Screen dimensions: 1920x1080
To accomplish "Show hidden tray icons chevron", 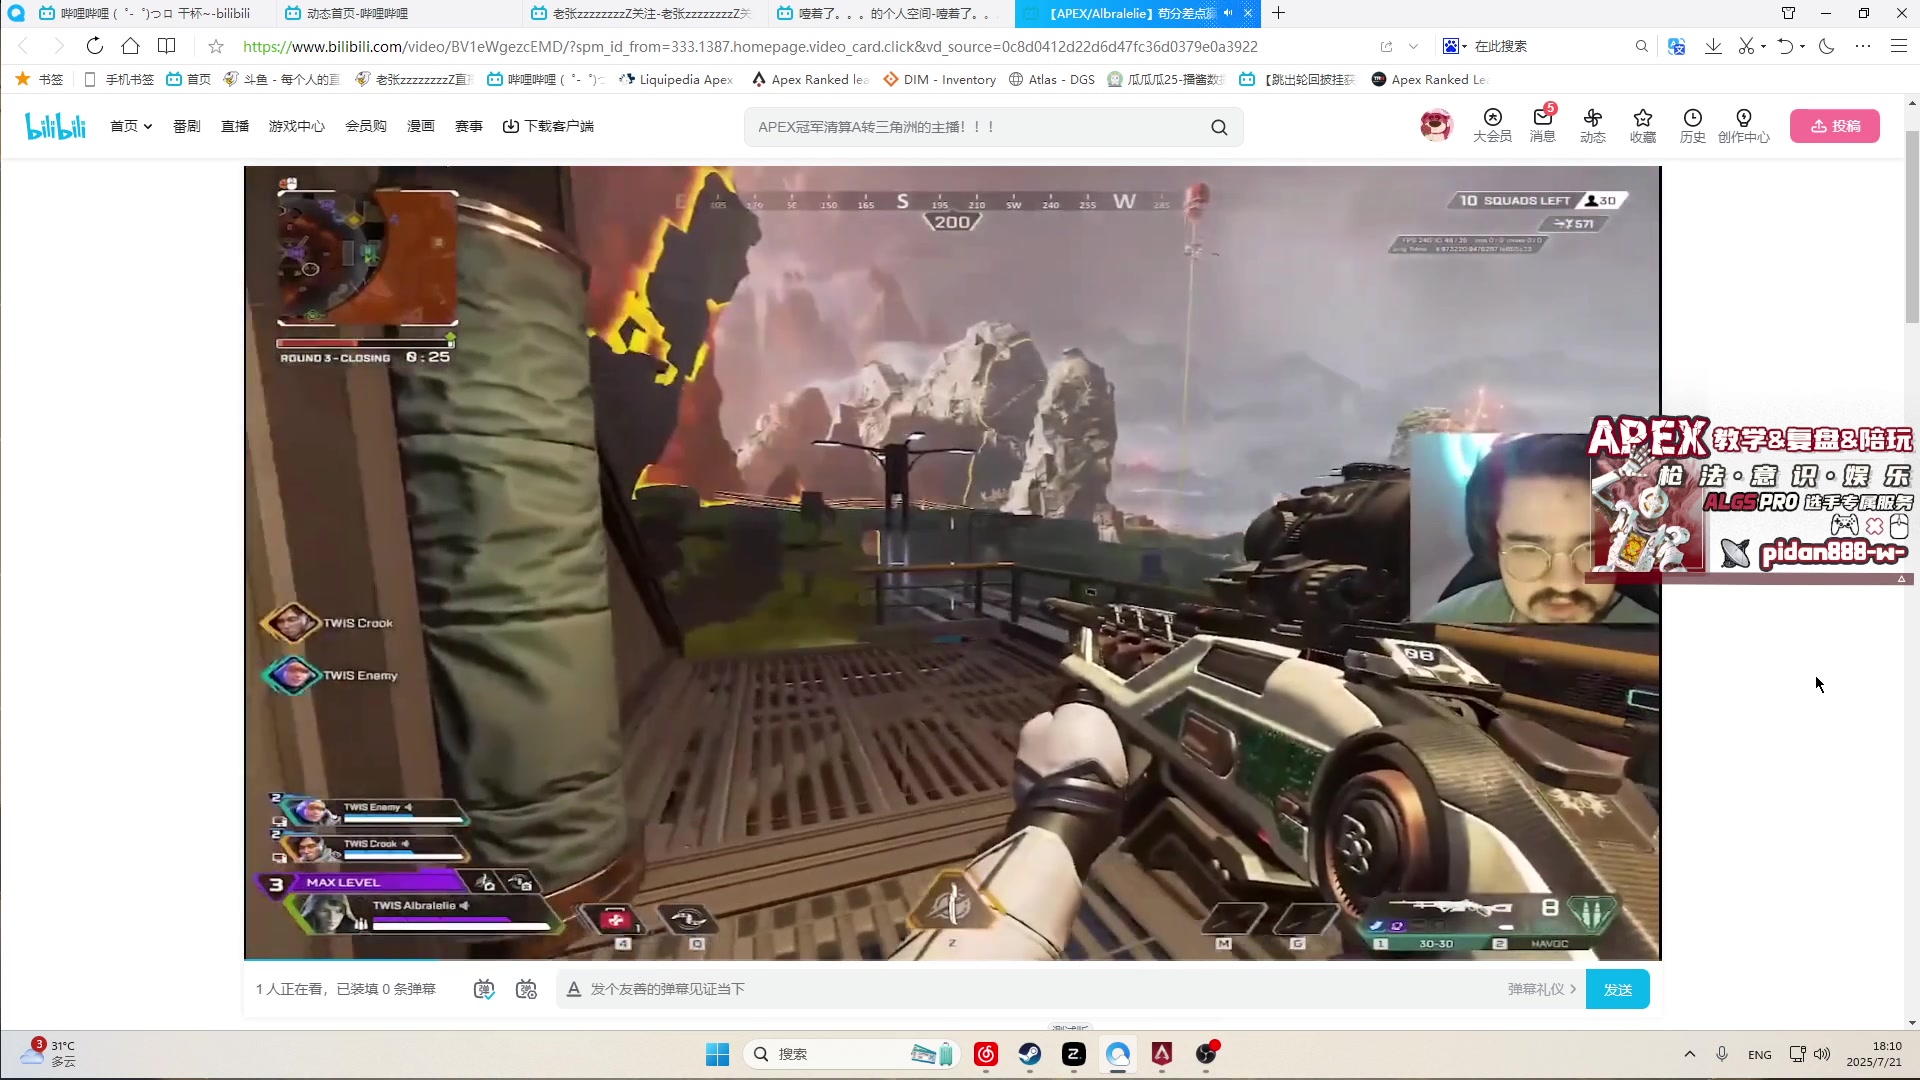I will [1689, 1054].
